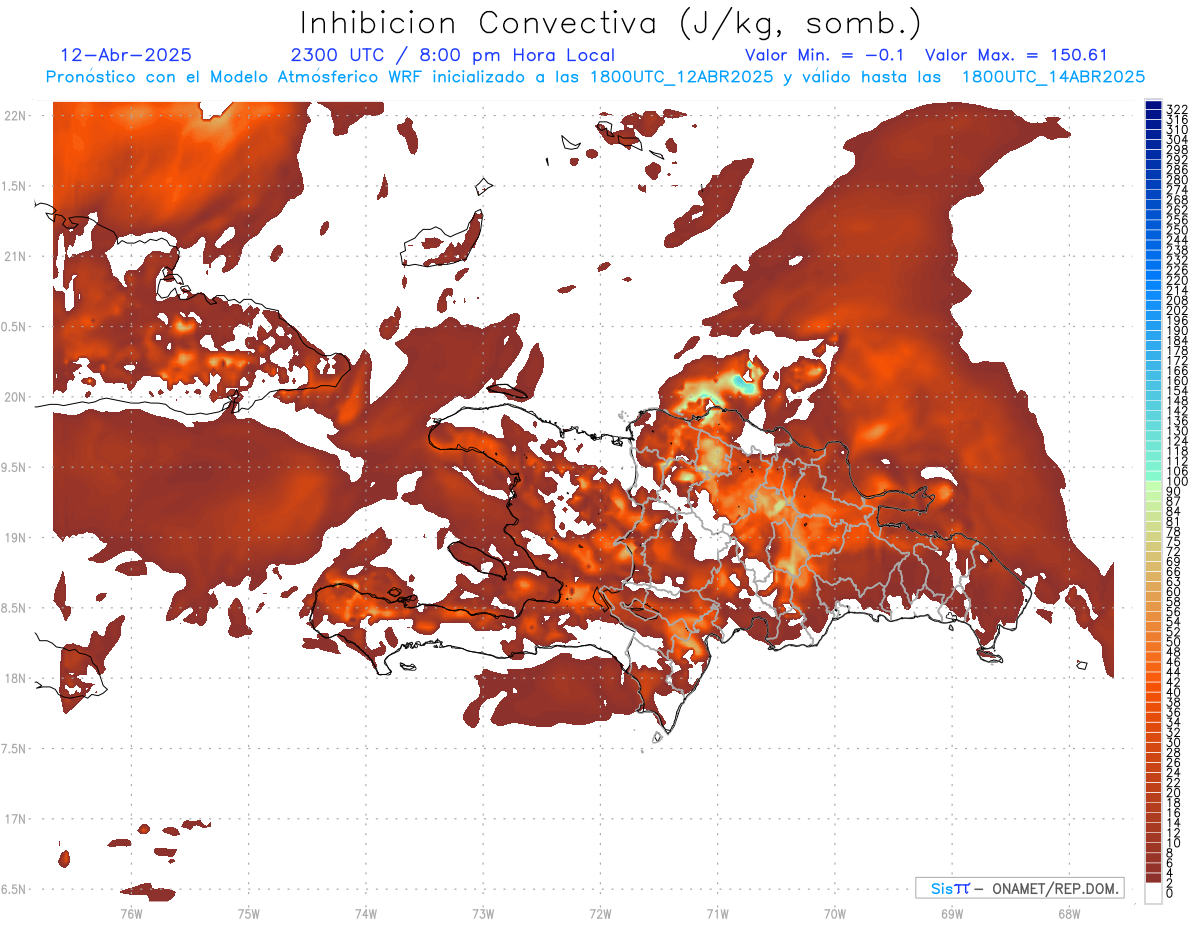
Task: Click longitude label '70W'
Action: coord(835,914)
